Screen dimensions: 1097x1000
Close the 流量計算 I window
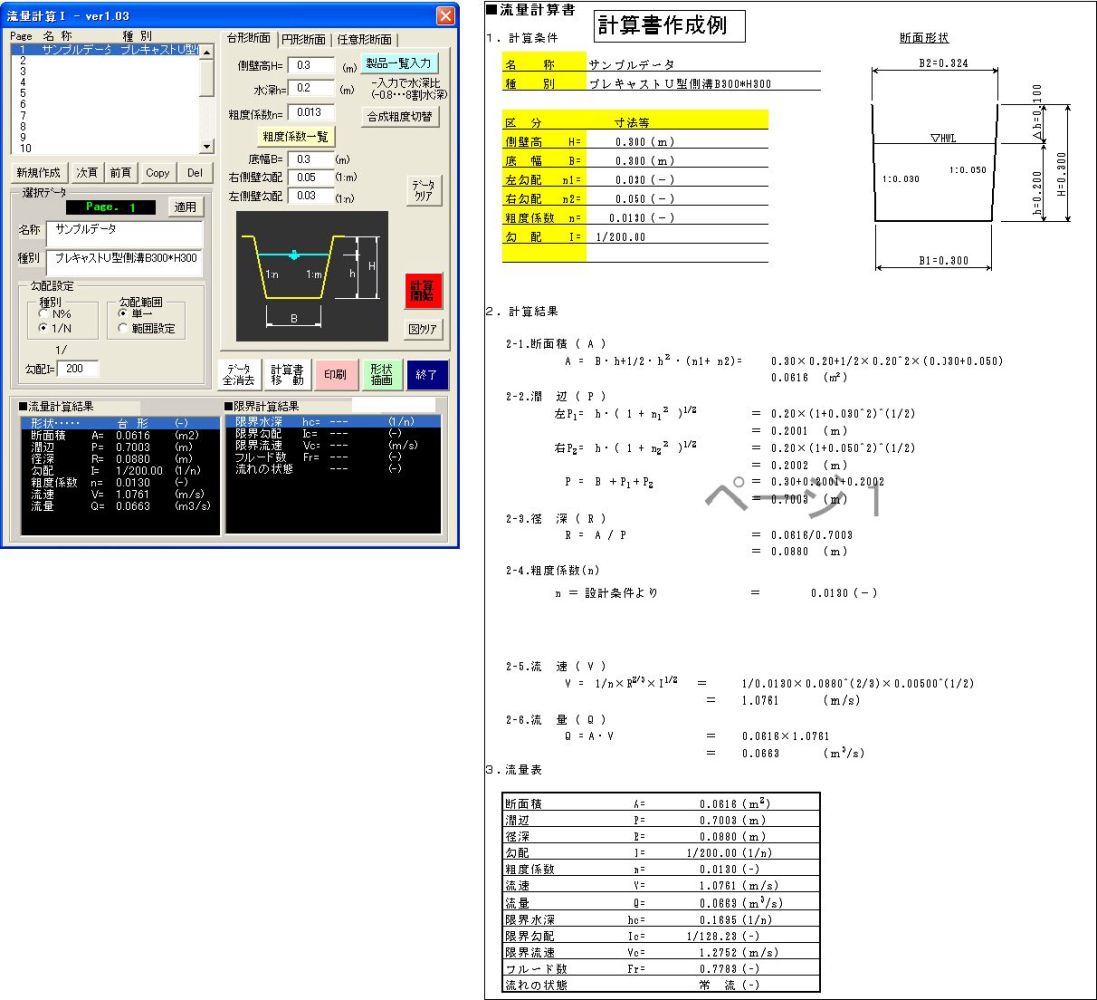click(x=445, y=15)
